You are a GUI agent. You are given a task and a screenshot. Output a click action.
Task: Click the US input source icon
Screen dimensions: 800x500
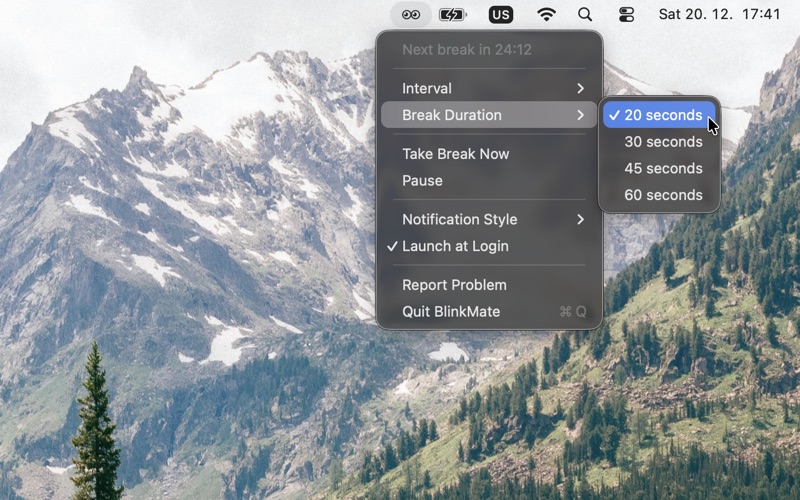pos(501,14)
